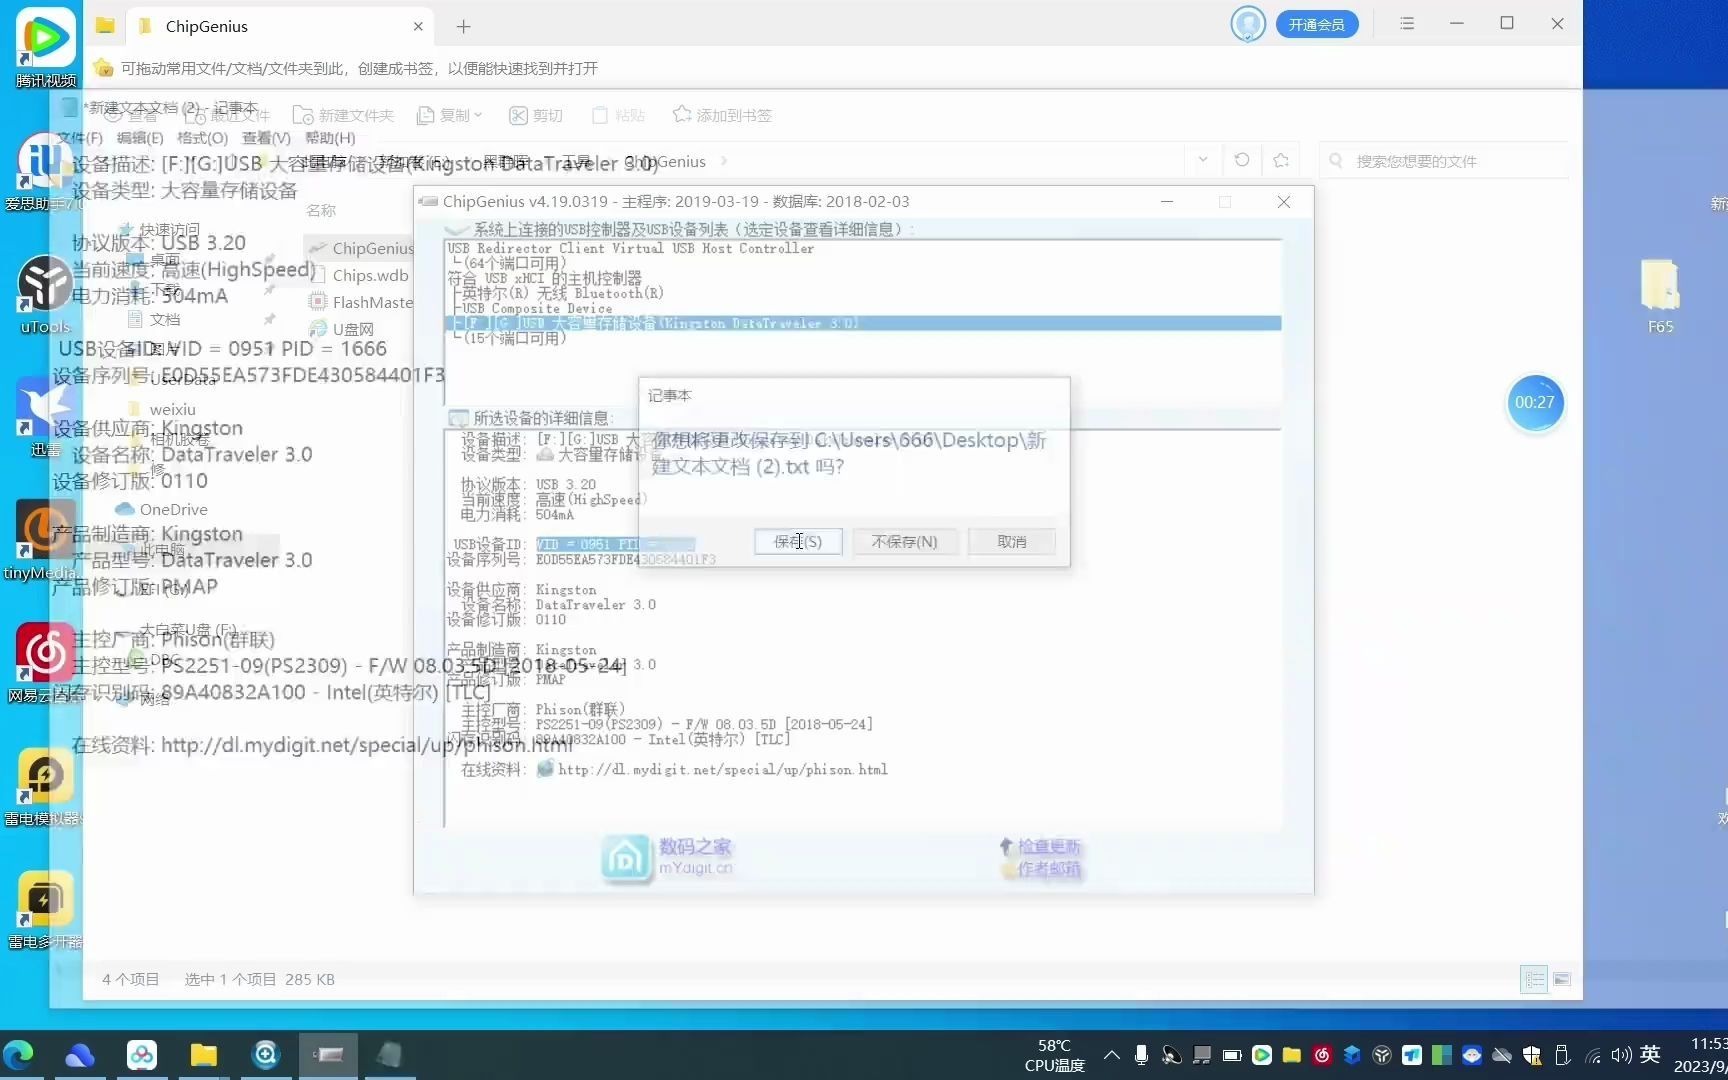
Task: Click 不保存(N) in the Notepad dialog
Action: coord(904,541)
